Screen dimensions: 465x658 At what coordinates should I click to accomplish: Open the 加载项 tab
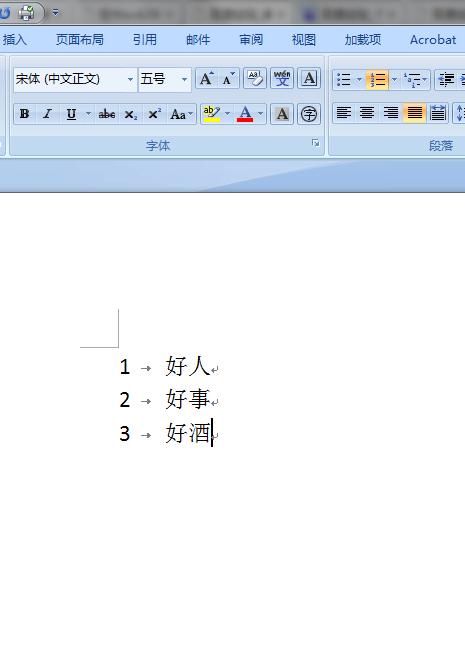(x=363, y=40)
